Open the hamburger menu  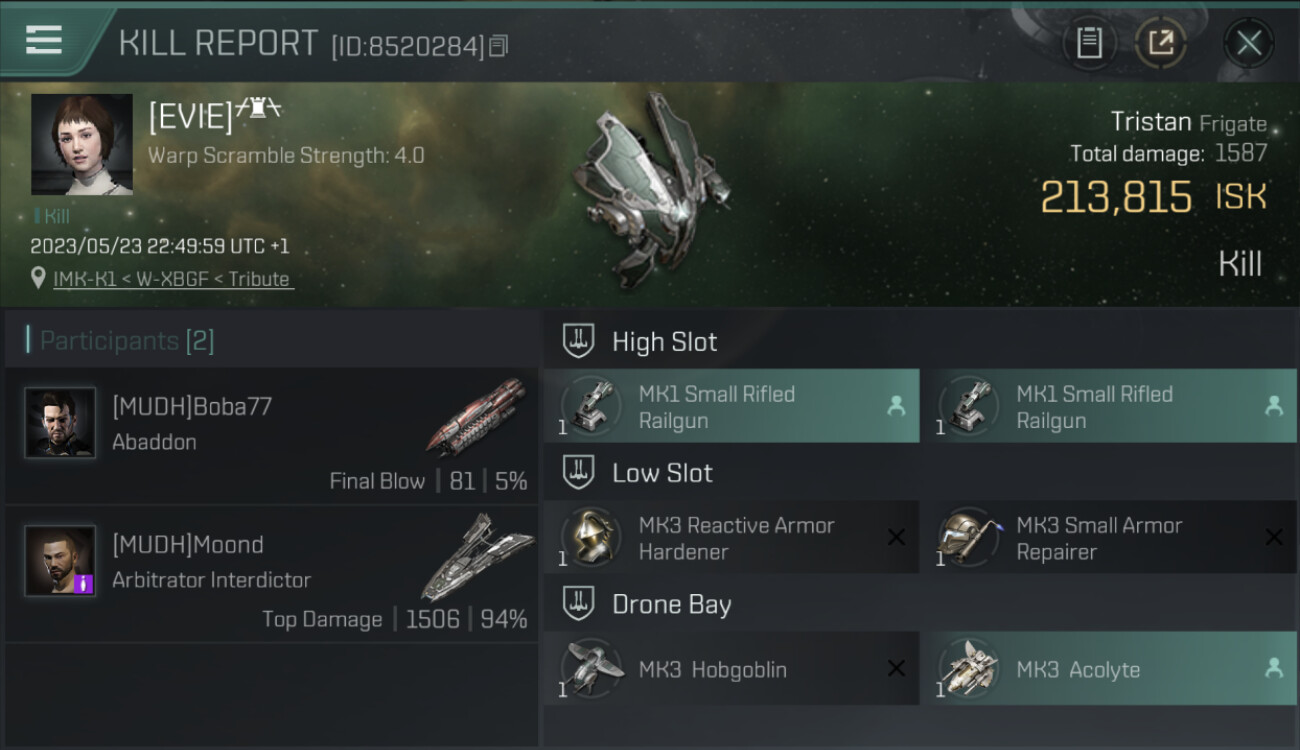click(x=44, y=40)
